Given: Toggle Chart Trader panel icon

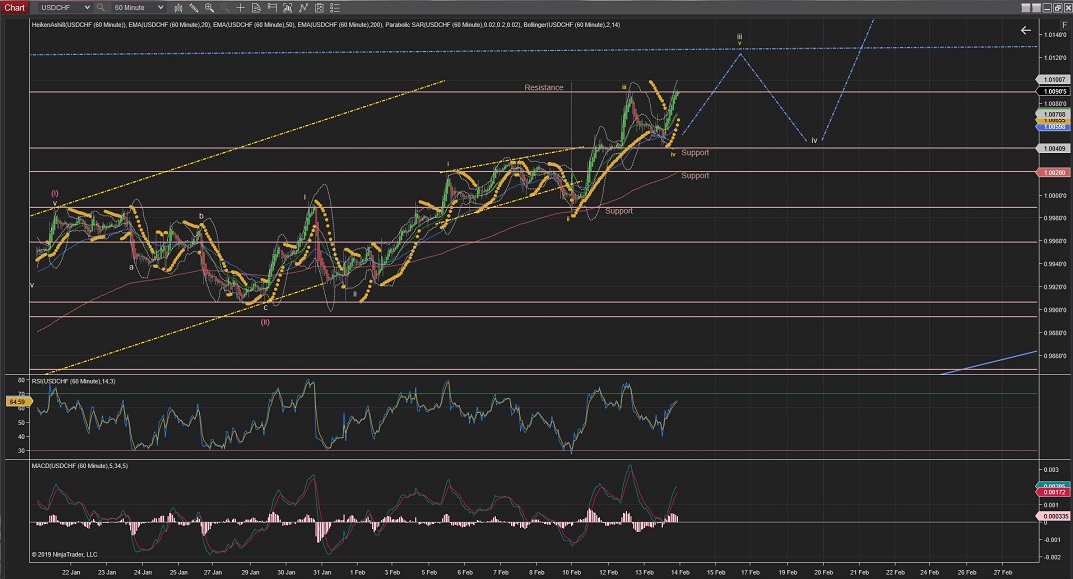Looking at the screenshot, I should click(272, 8).
